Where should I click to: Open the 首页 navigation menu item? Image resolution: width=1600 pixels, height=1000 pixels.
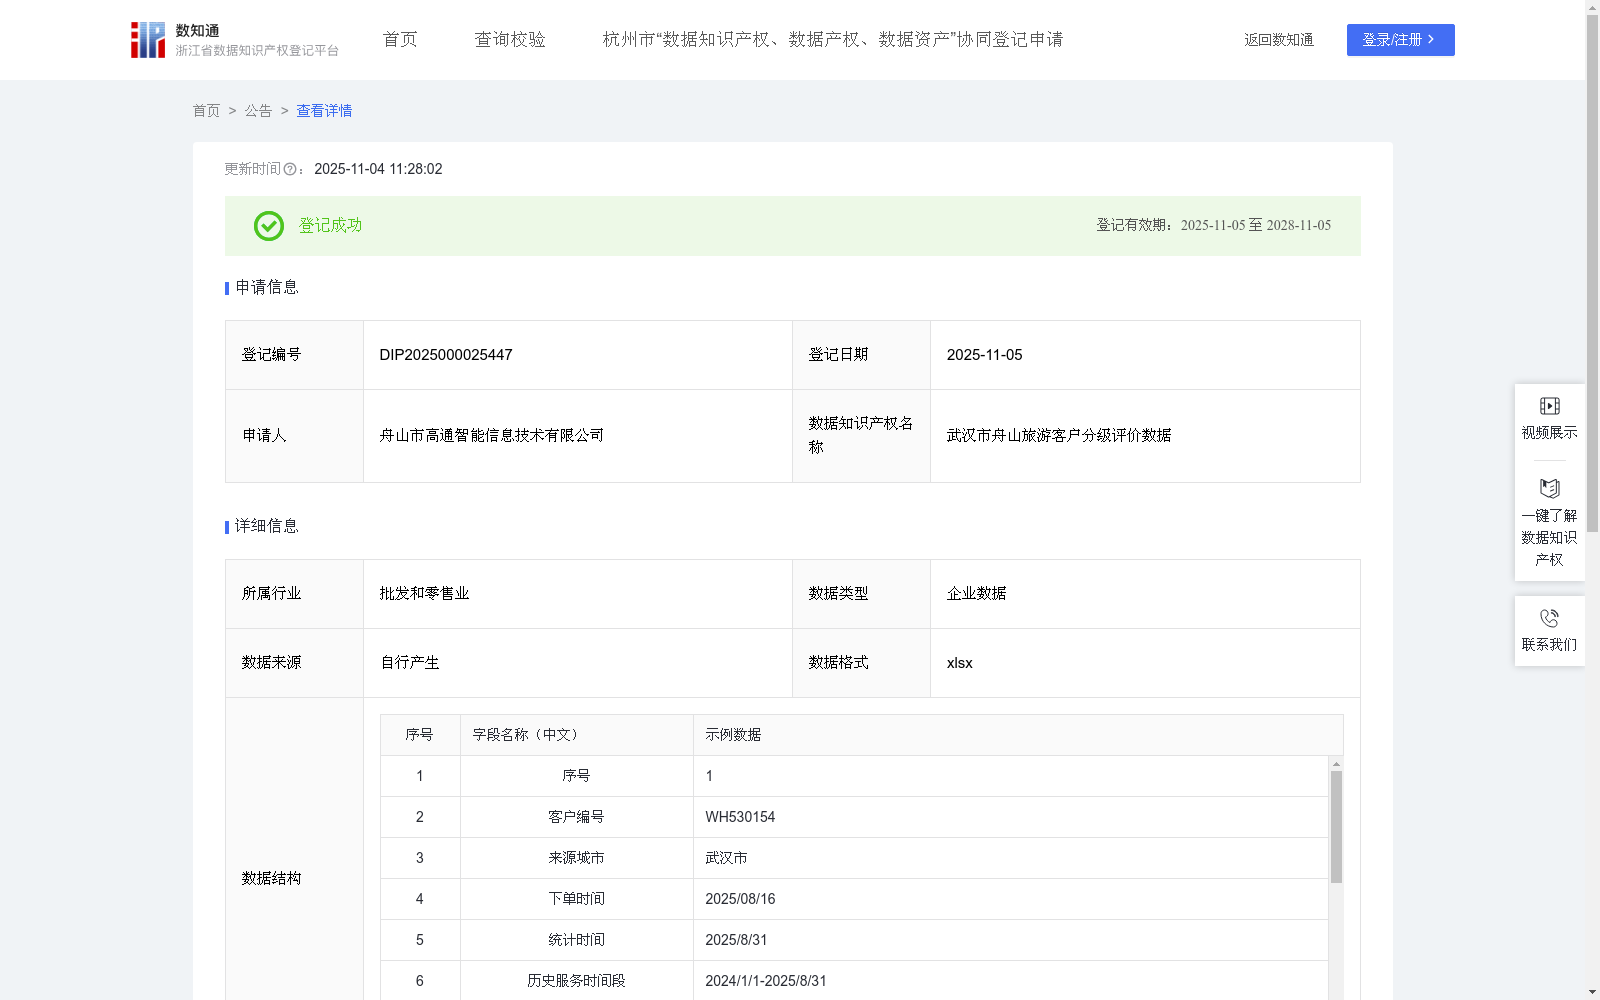[400, 40]
